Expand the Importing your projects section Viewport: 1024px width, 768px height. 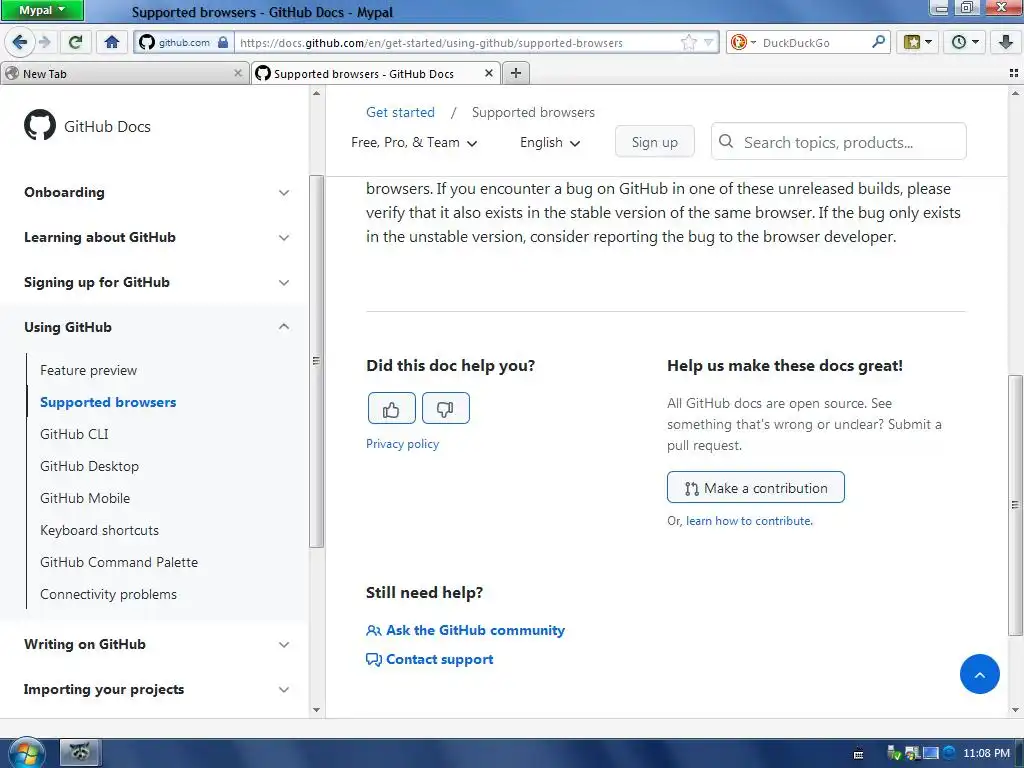(157, 689)
